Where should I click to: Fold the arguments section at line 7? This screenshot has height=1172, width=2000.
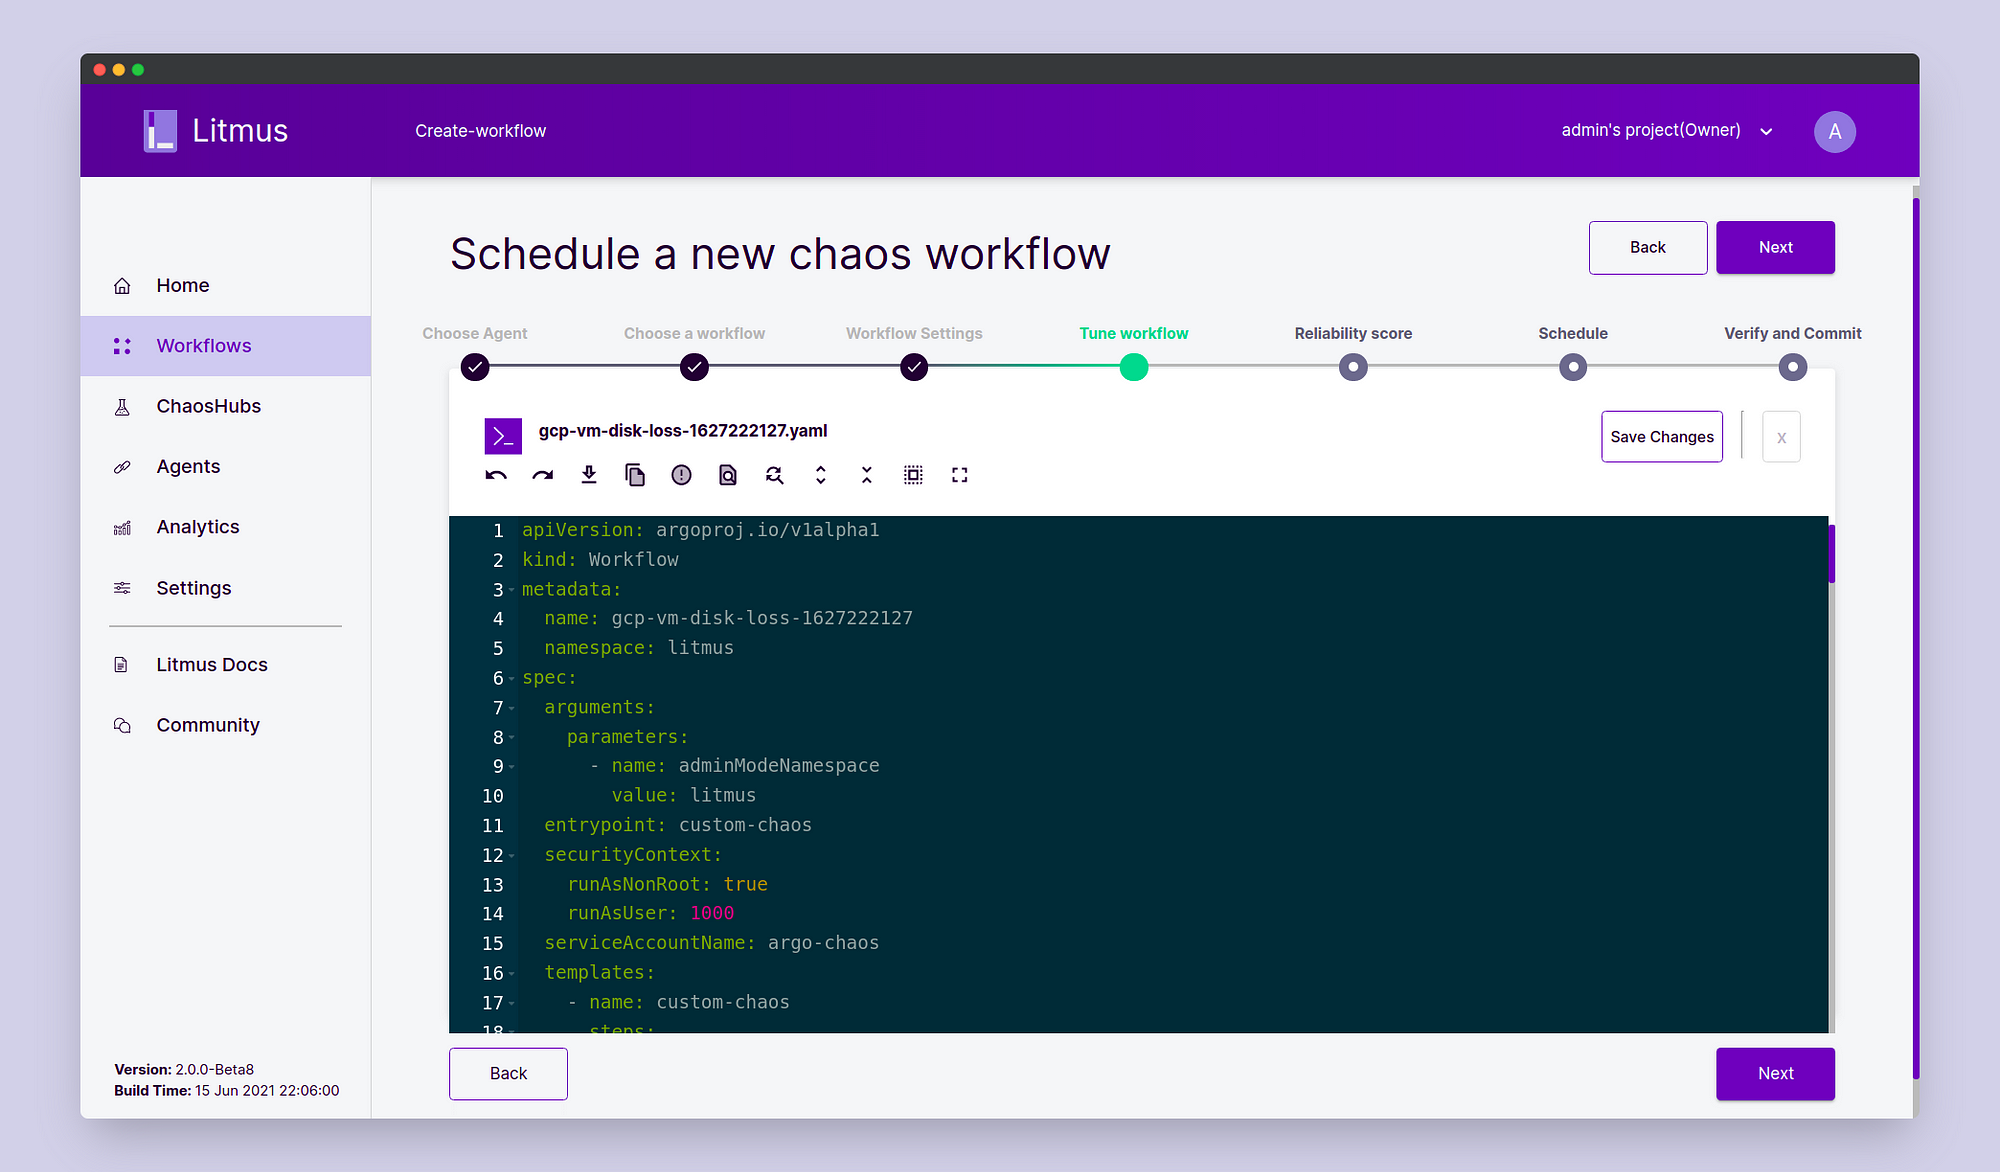tap(512, 708)
